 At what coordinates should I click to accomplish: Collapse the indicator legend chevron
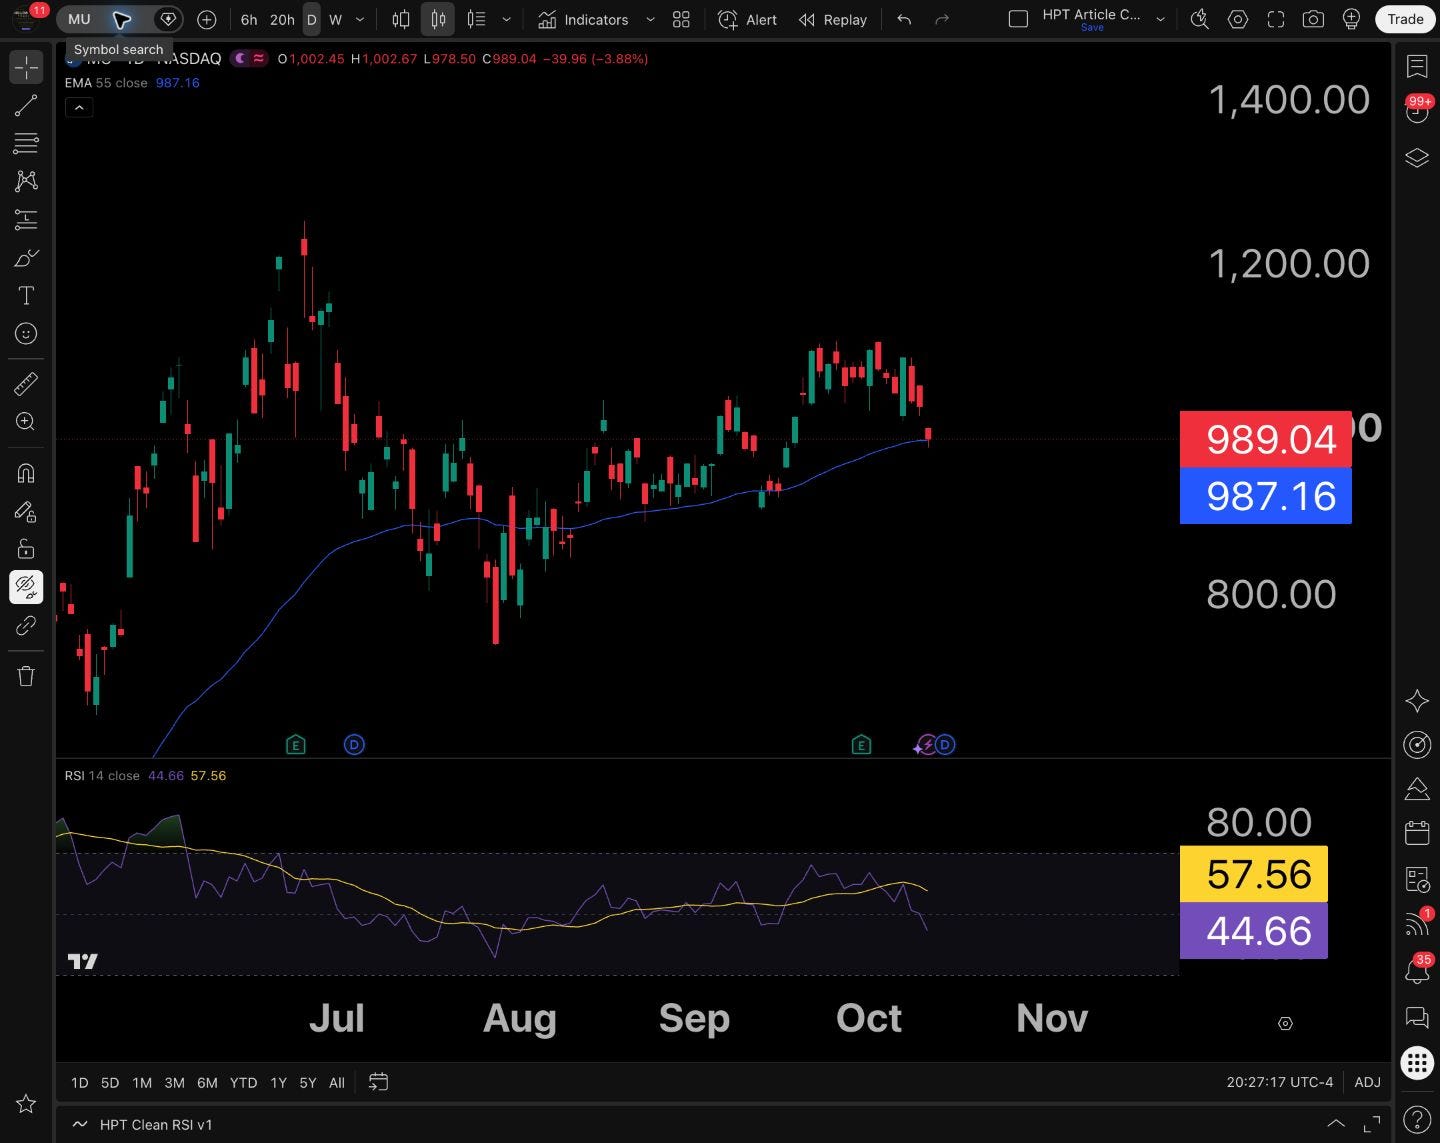click(79, 107)
